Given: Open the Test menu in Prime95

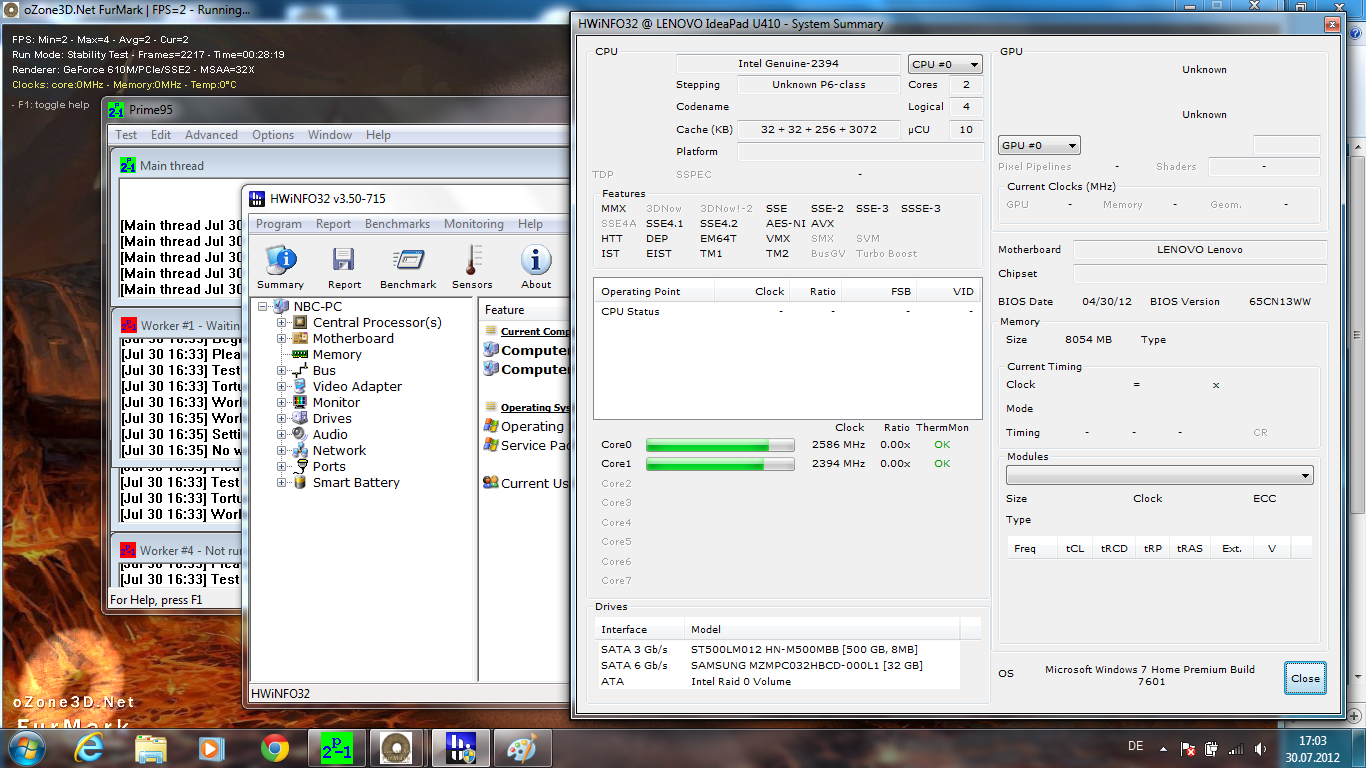Looking at the screenshot, I should tap(126, 135).
